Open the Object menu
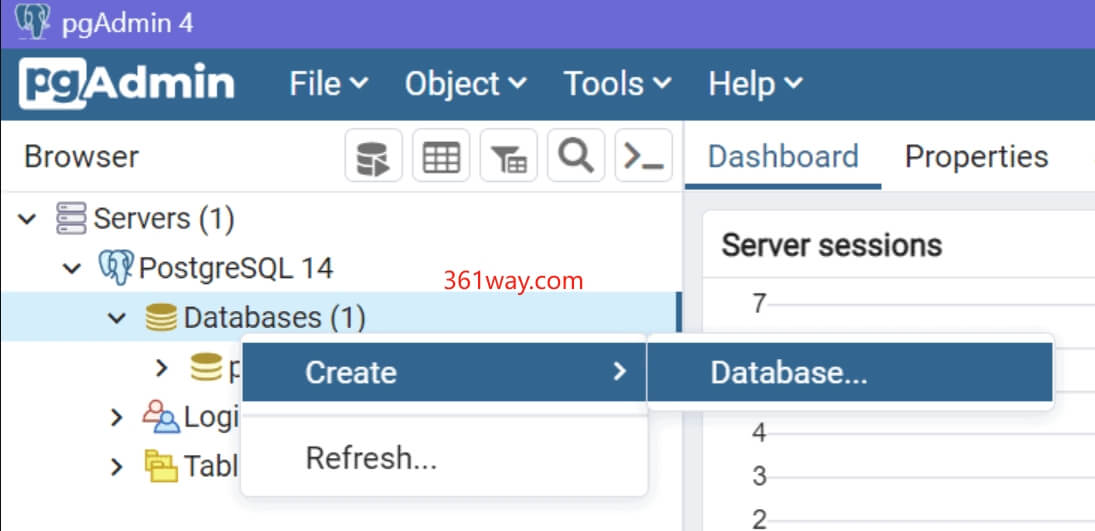The image size is (1095, 531). click(x=466, y=84)
